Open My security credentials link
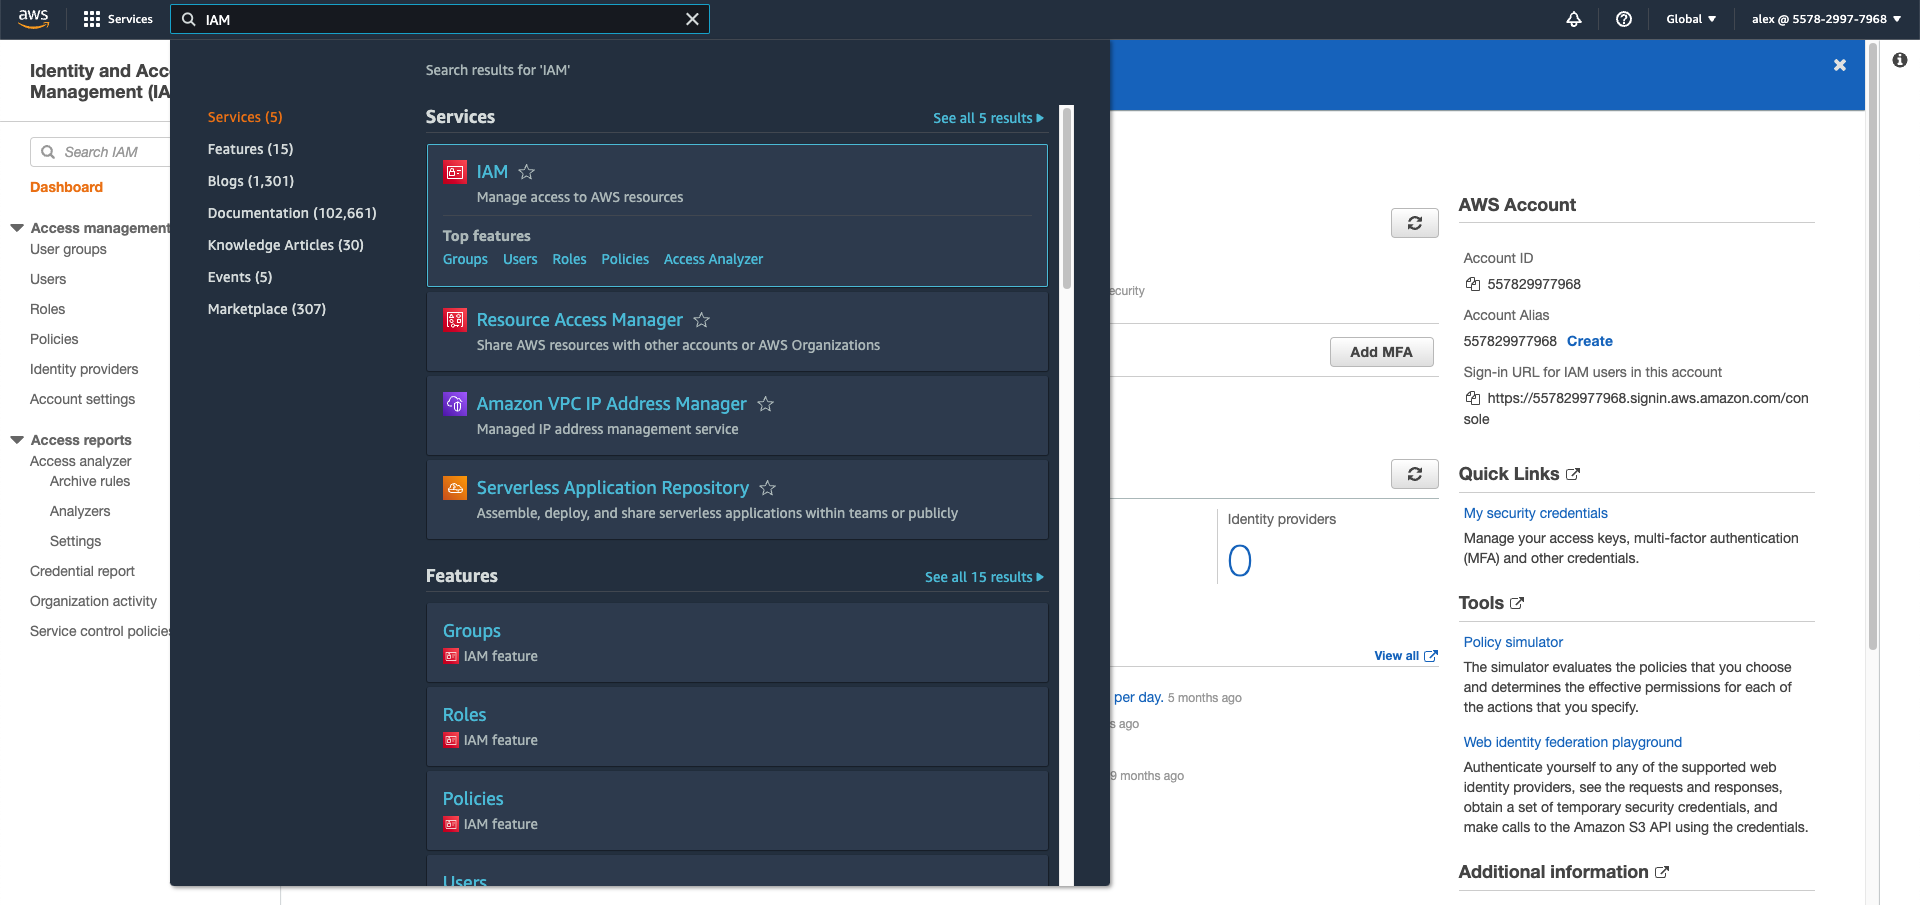Screen dimensions: 1920x905 [1535, 513]
